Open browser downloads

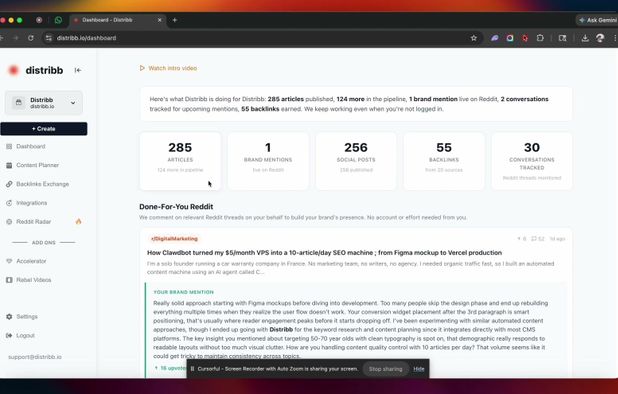pos(585,38)
